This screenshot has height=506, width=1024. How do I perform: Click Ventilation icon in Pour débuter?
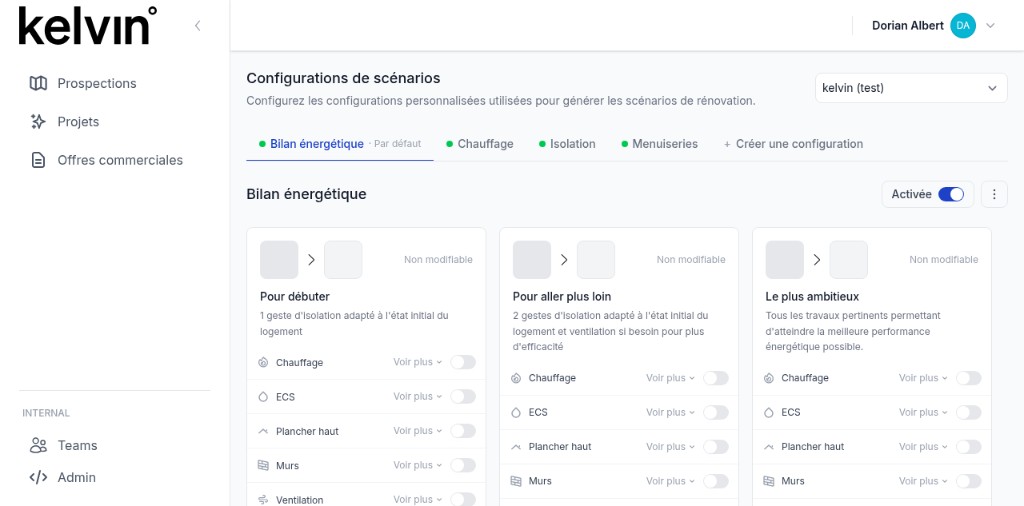click(x=263, y=500)
